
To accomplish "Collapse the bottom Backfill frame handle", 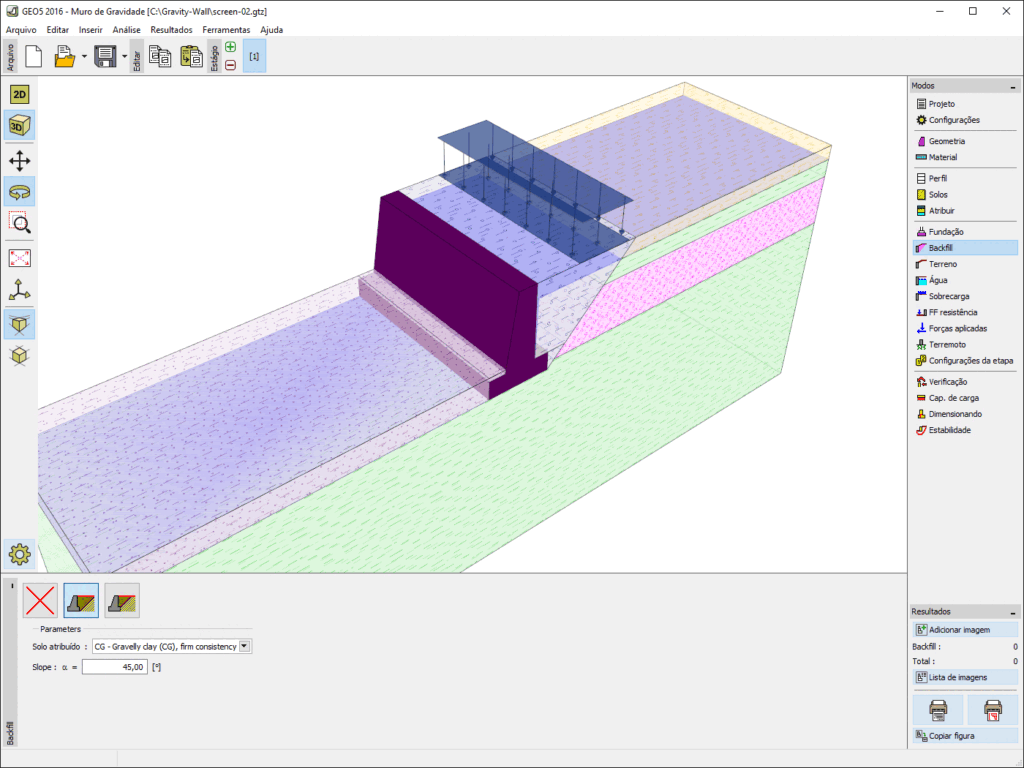I will [x=12, y=586].
